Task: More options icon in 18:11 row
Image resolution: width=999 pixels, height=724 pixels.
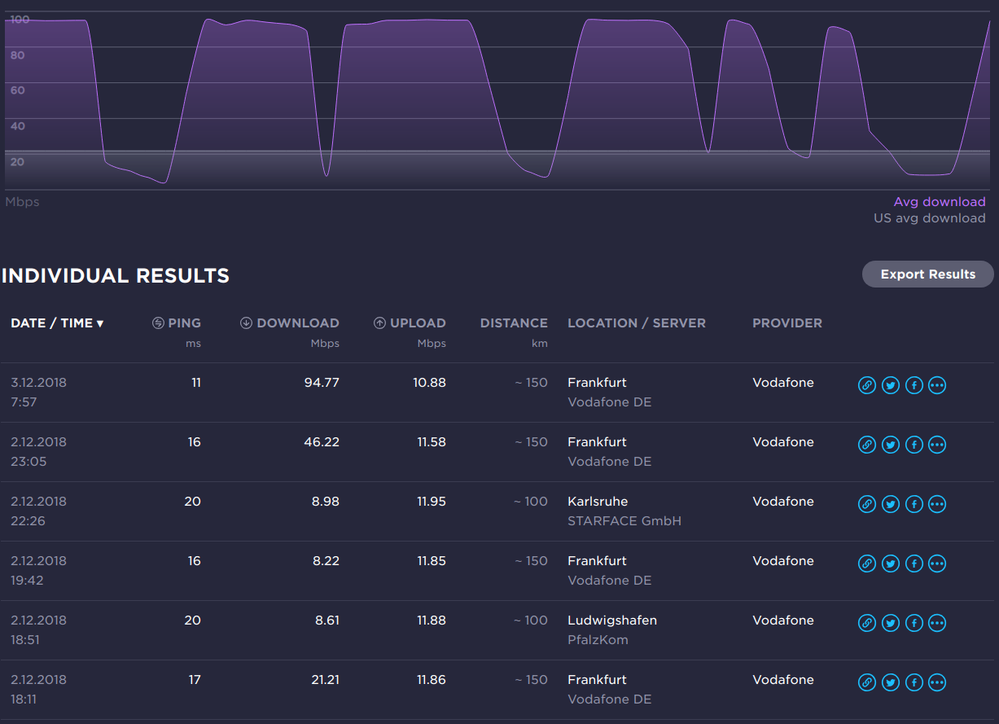Action: pos(937,682)
